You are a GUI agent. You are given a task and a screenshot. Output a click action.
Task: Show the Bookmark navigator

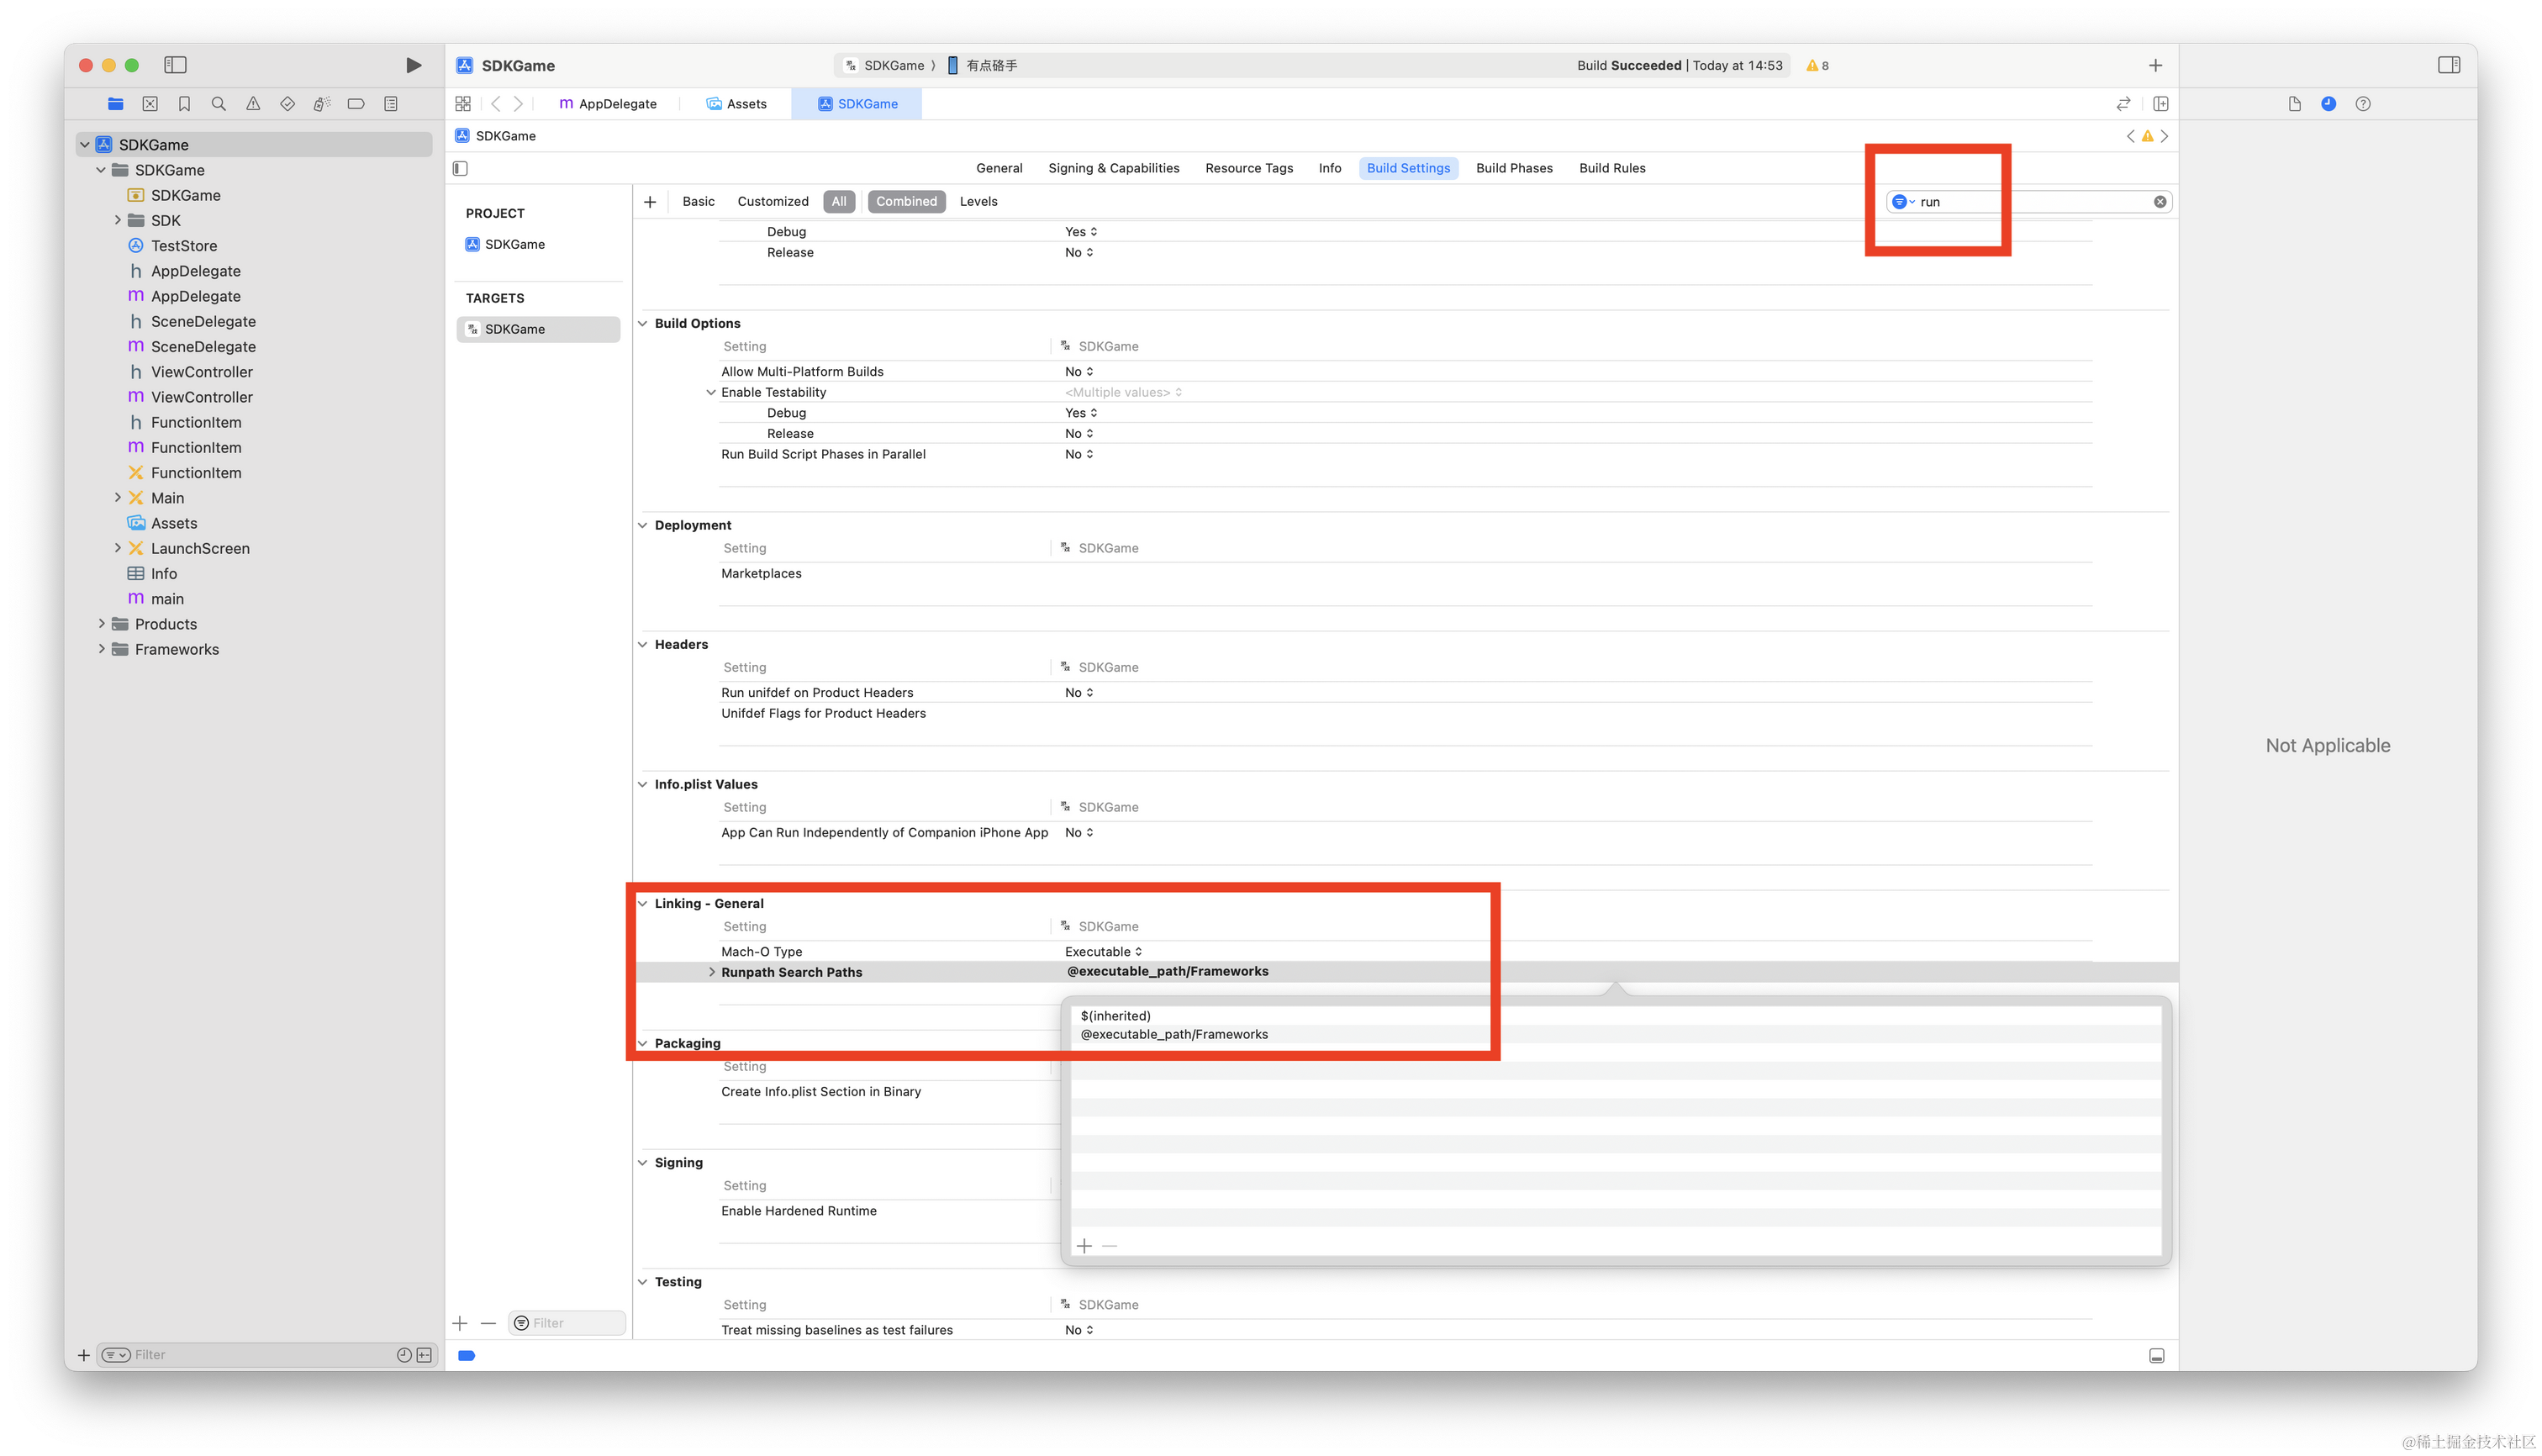184,104
